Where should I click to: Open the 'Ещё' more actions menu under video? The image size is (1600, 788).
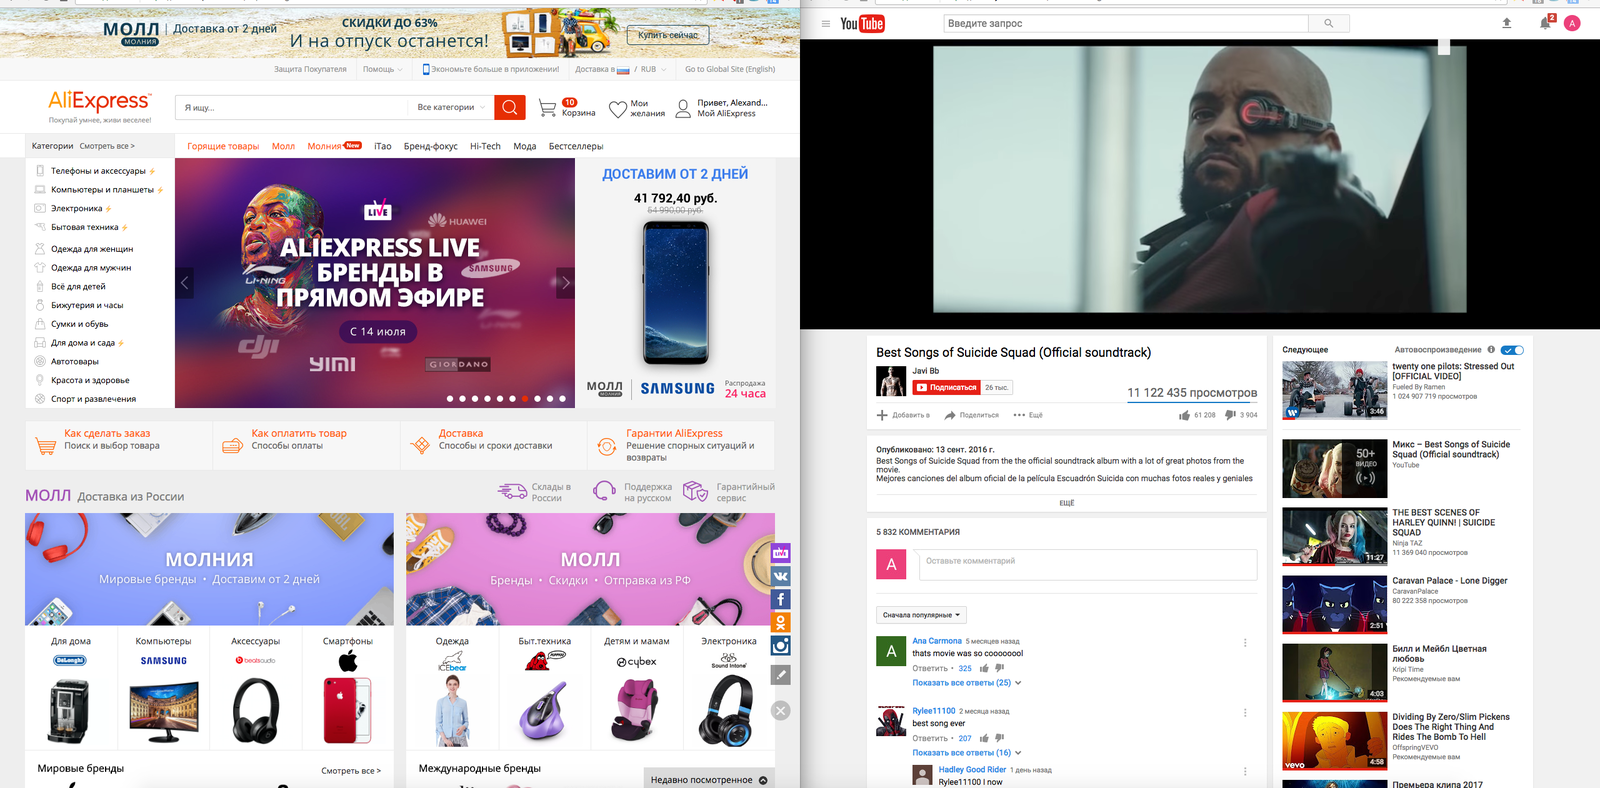coord(1028,415)
